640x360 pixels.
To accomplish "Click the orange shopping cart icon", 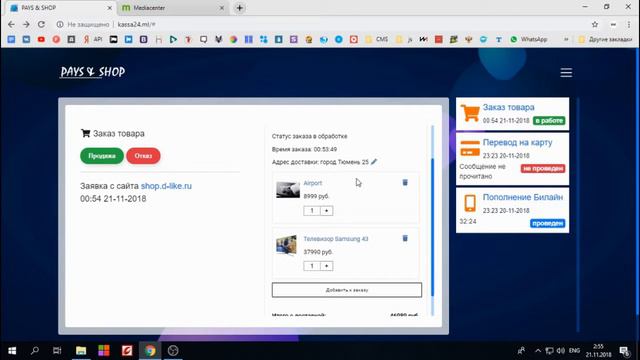I will [x=470, y=113].
